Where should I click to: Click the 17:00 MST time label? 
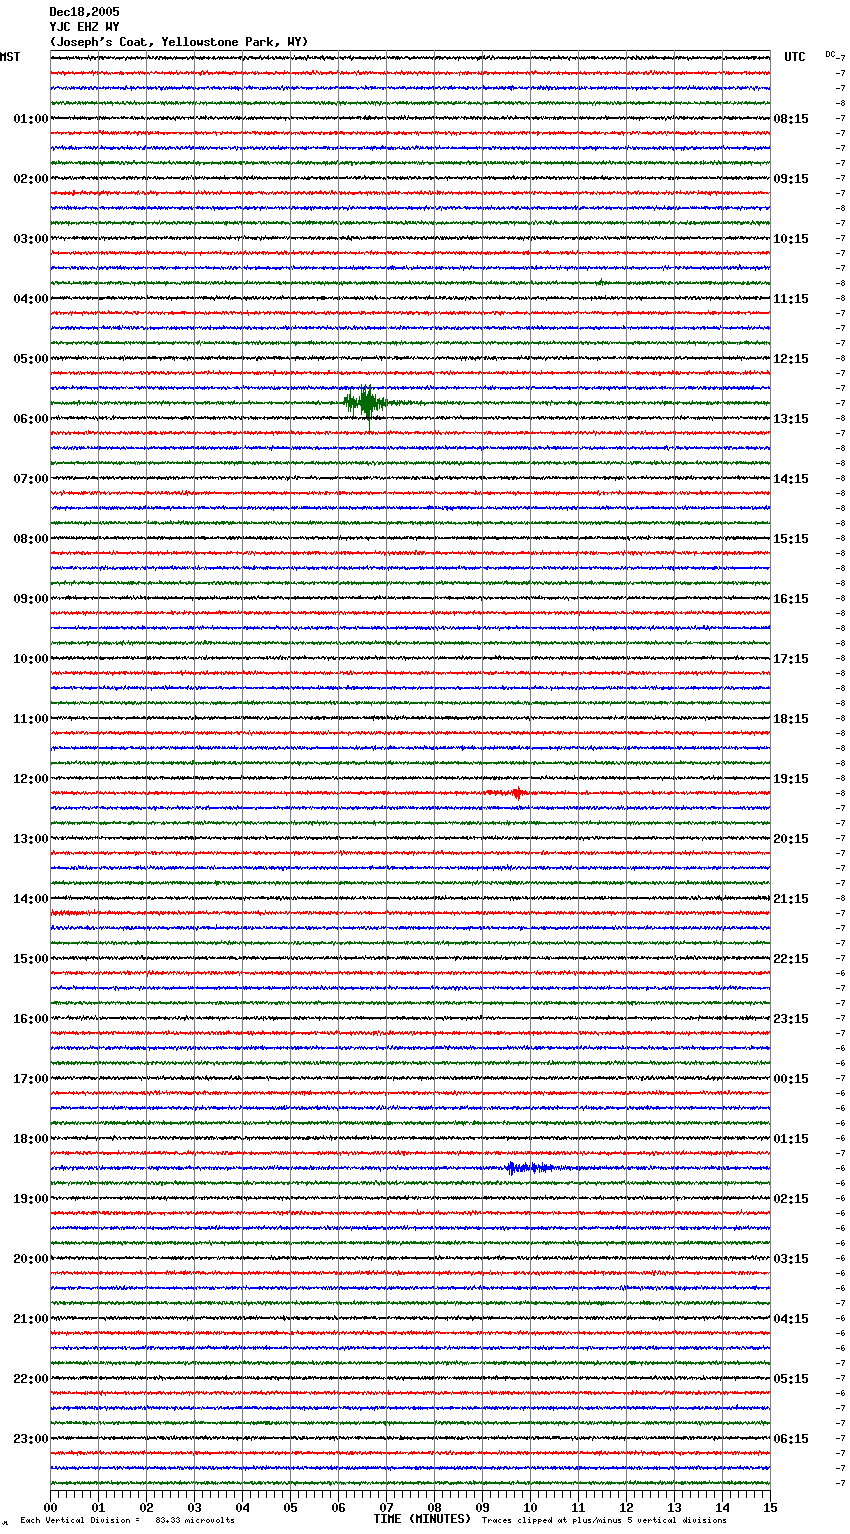pos(31,1079)
